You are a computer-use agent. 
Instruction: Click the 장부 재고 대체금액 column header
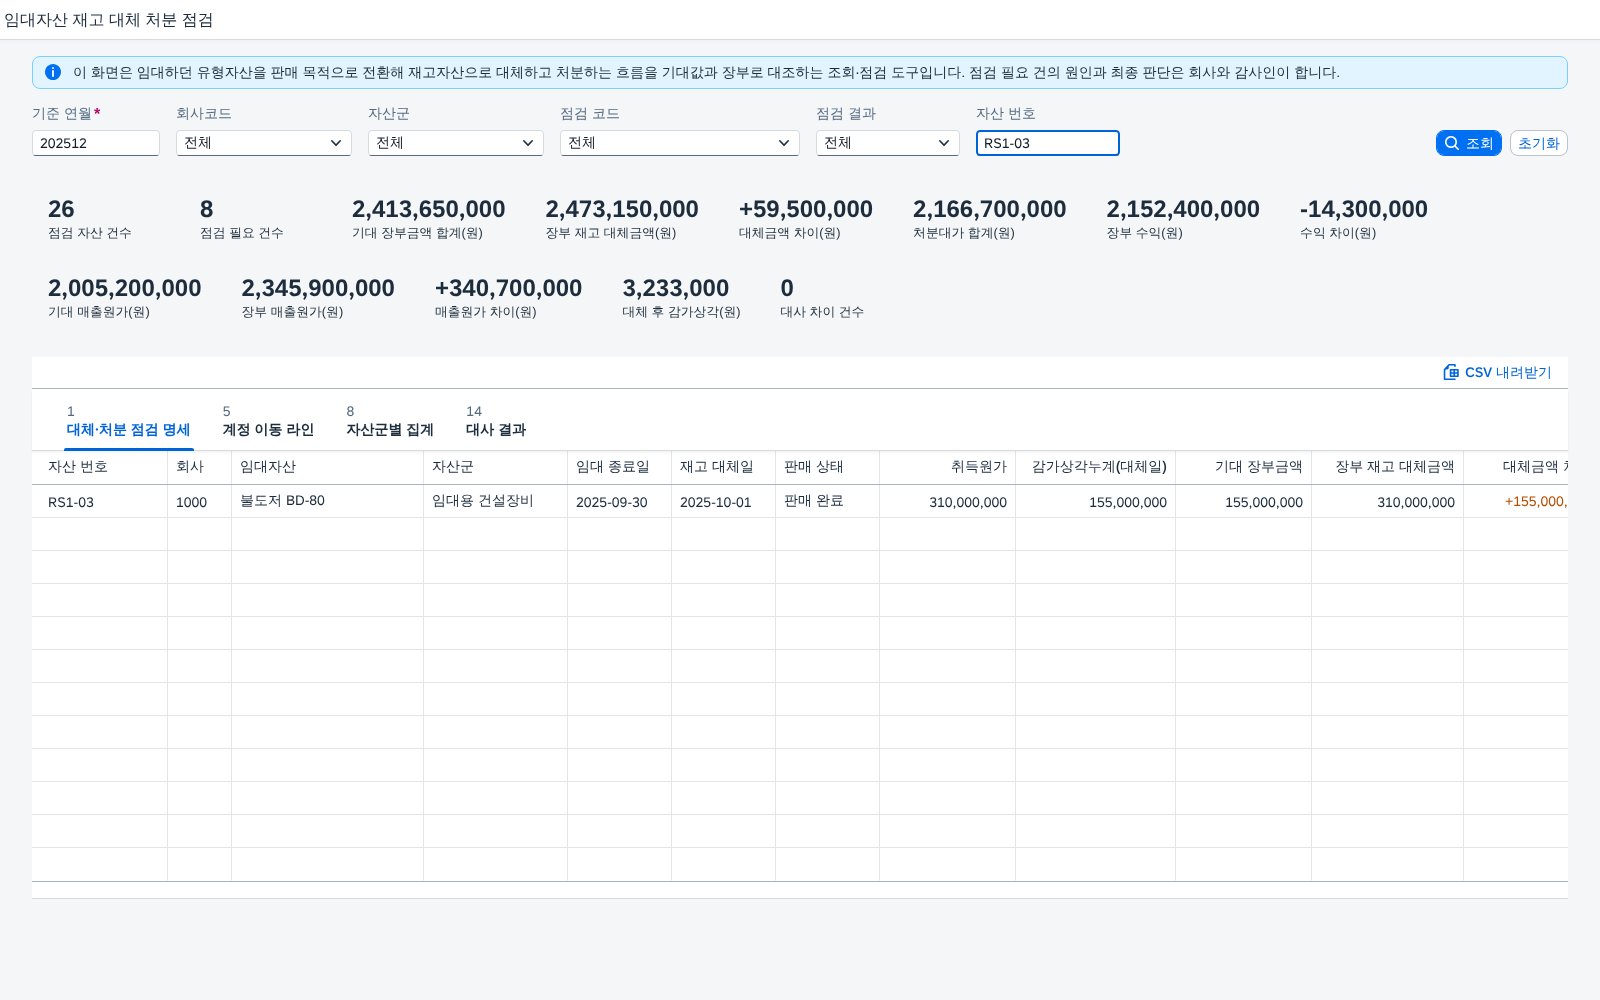[x=1388, y=467]
